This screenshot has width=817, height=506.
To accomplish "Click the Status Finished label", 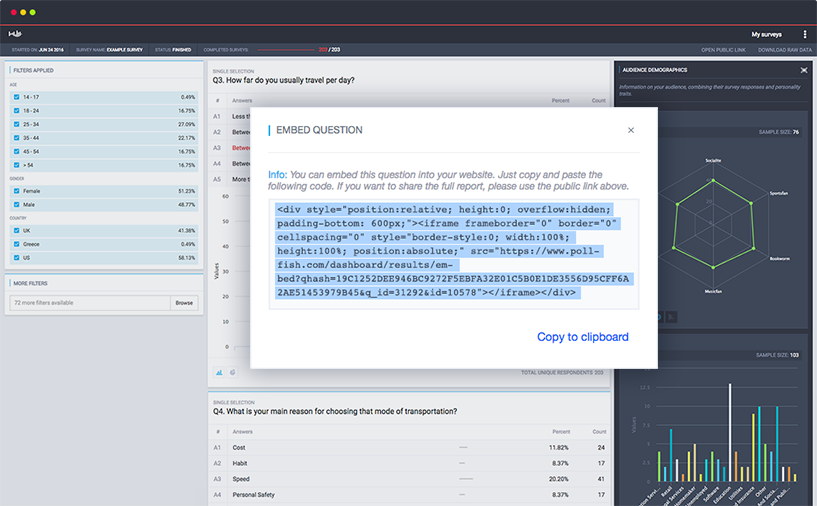I will click(x=173, y=50).
